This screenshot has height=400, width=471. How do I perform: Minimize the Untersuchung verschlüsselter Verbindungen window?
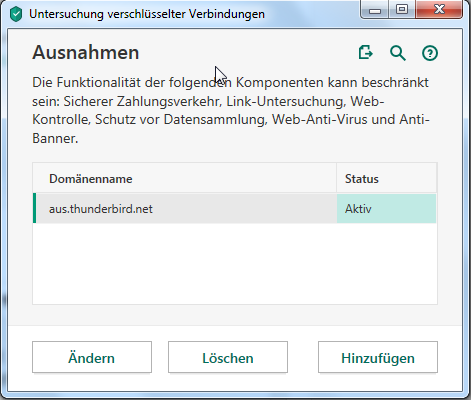(x=375, y=10)
